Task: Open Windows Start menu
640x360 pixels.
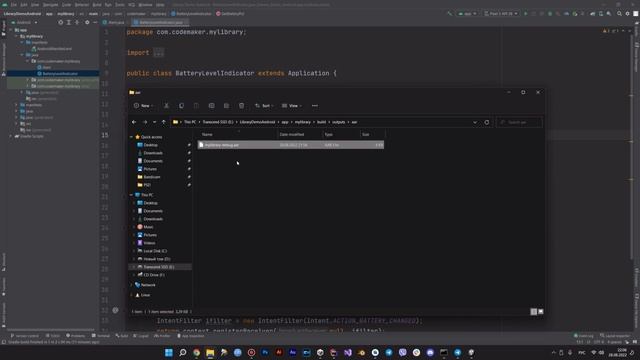Action: click(169, 352)
